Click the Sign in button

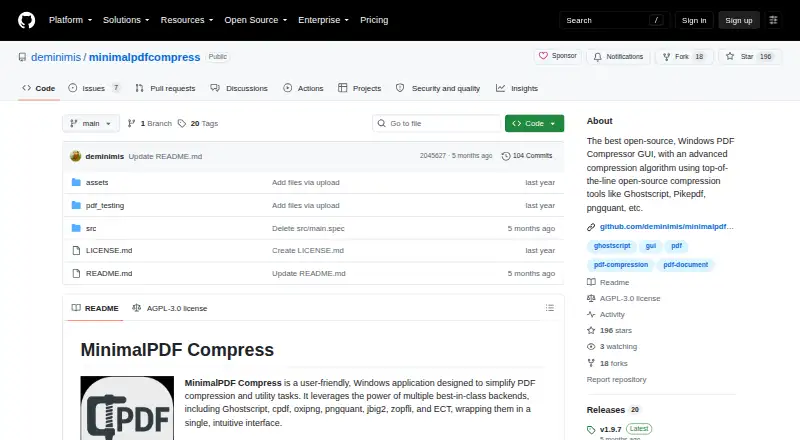point(694,20)
